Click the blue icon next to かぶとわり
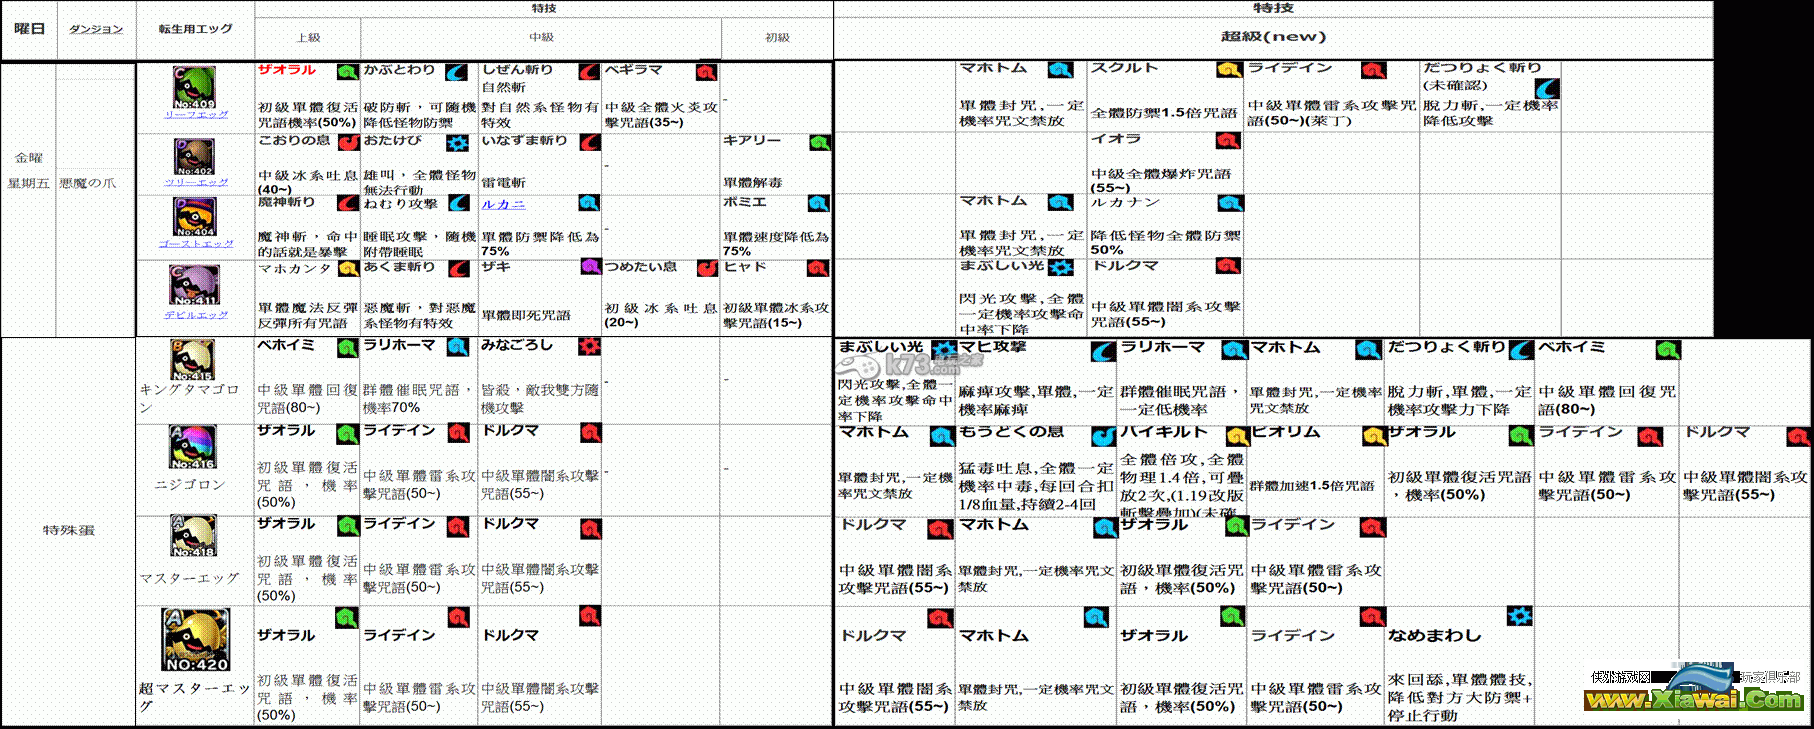 (x=456, y=72)
